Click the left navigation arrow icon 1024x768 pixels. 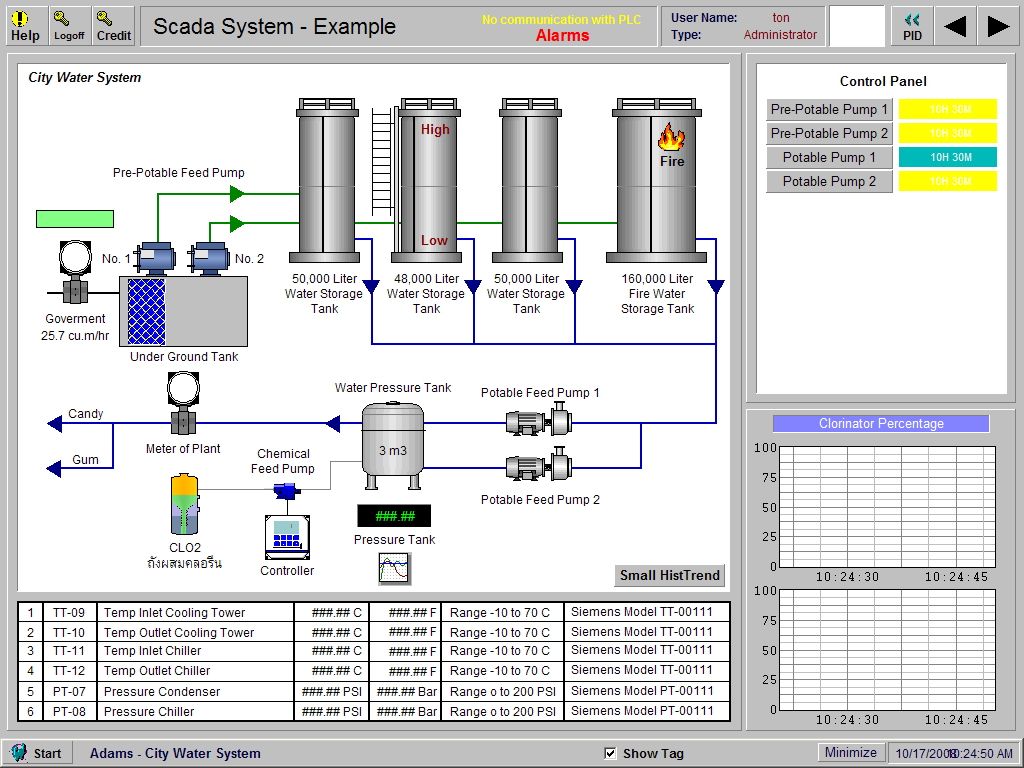[955, 24]
